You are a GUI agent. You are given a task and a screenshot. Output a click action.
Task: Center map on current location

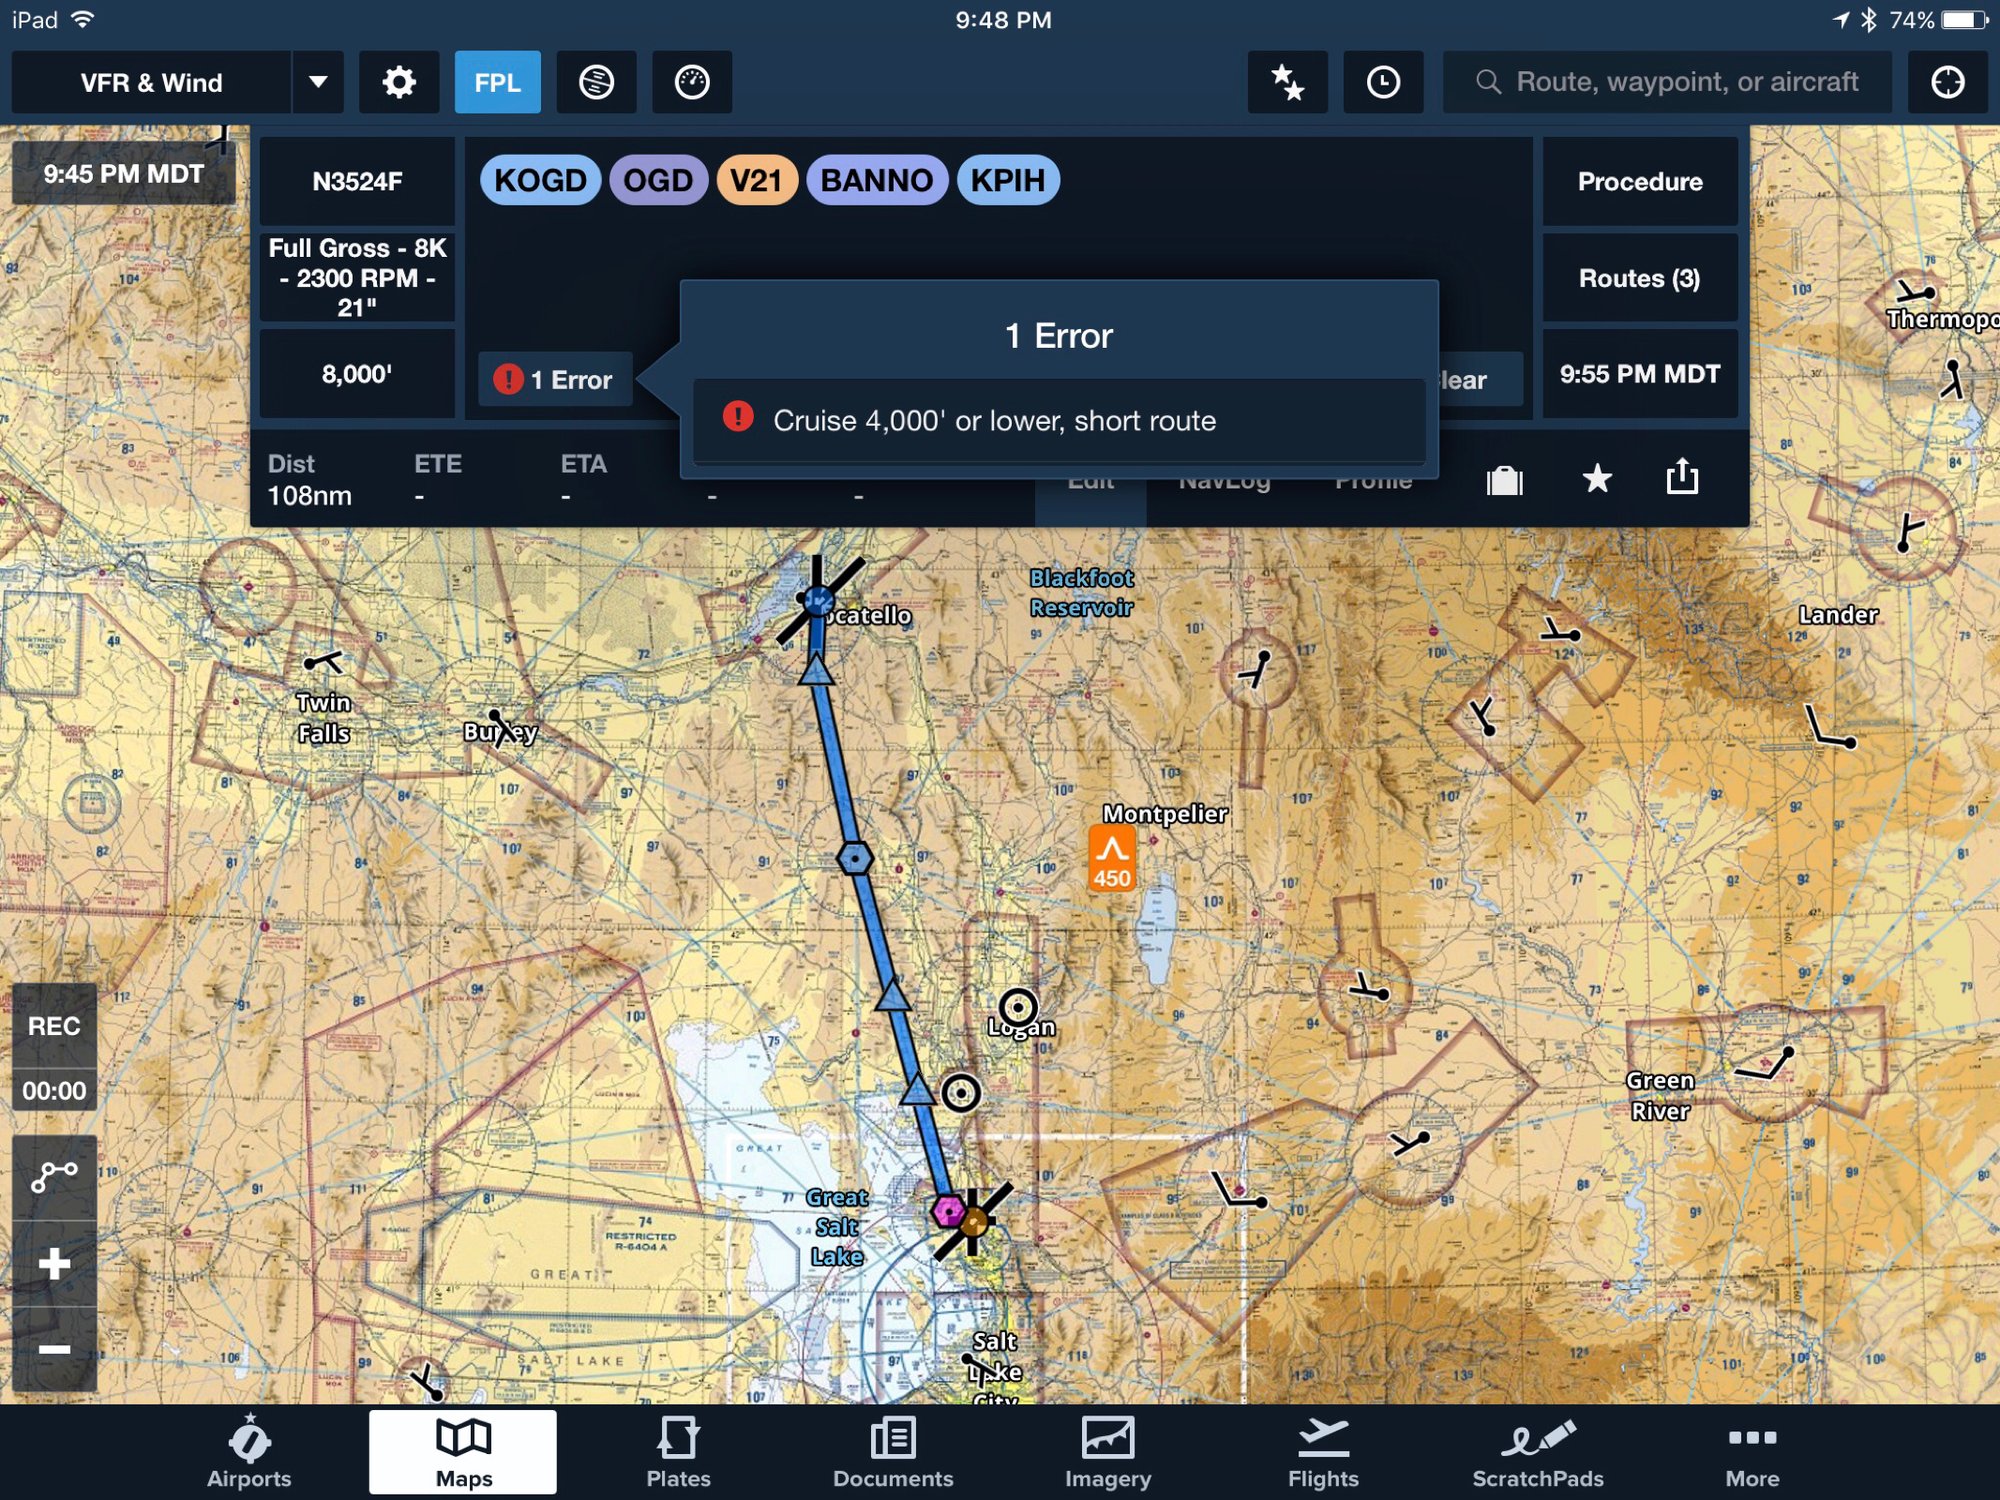pos(1947,82)
